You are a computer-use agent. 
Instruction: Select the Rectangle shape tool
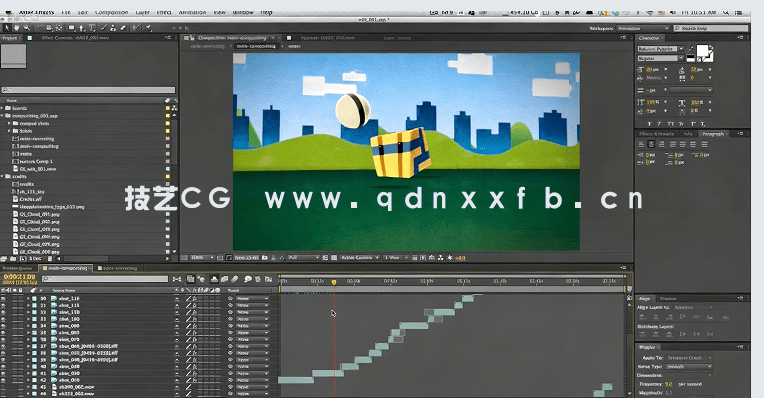click(x=72, y=28)
